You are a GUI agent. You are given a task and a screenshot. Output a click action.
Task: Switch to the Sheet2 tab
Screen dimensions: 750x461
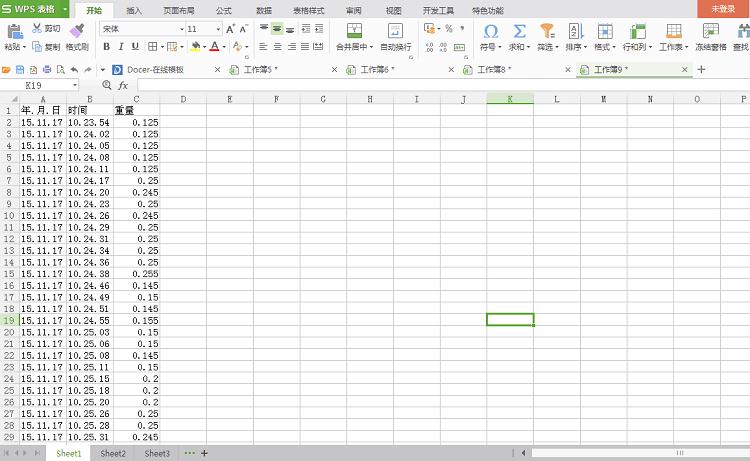pos(113,454)
